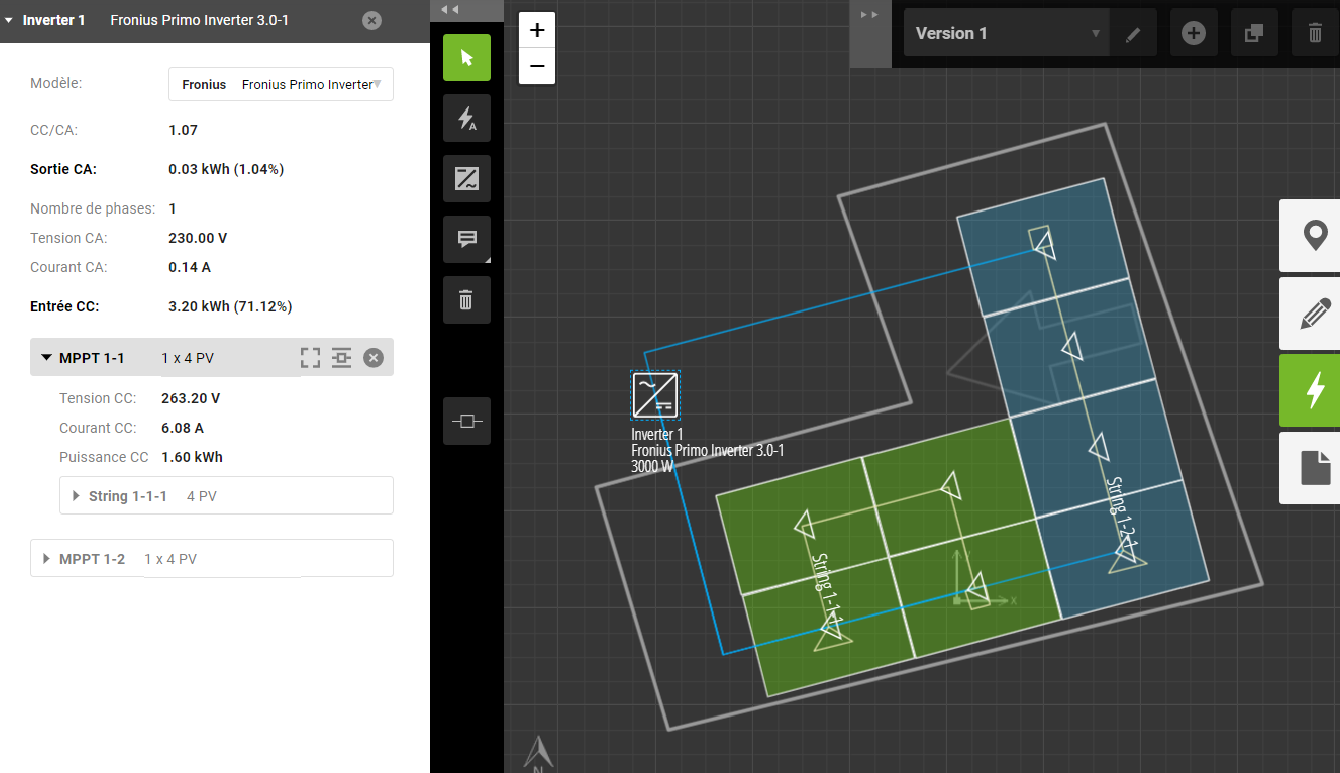Click the Entrée CC value 3.20 kWh
Image resolution: width=1340 pixels, height=773 pixels.
[x=230, y=306]
